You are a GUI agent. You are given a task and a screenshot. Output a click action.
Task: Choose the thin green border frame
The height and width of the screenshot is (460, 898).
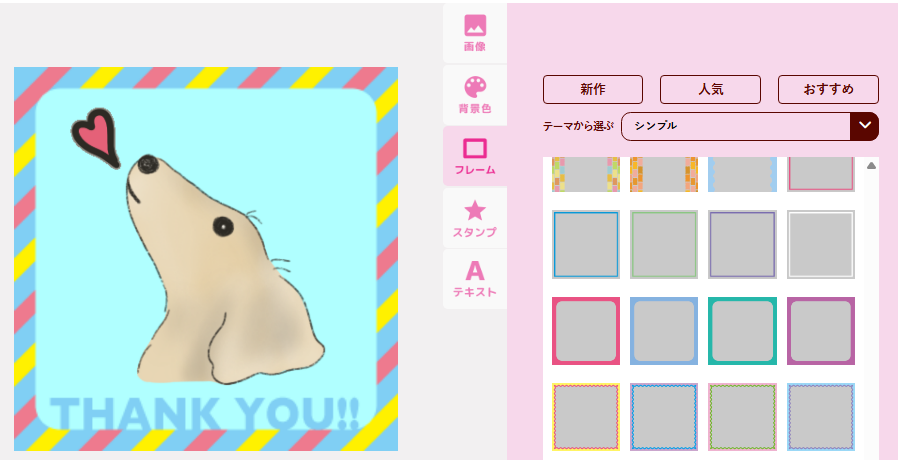[x=664, y=244]
